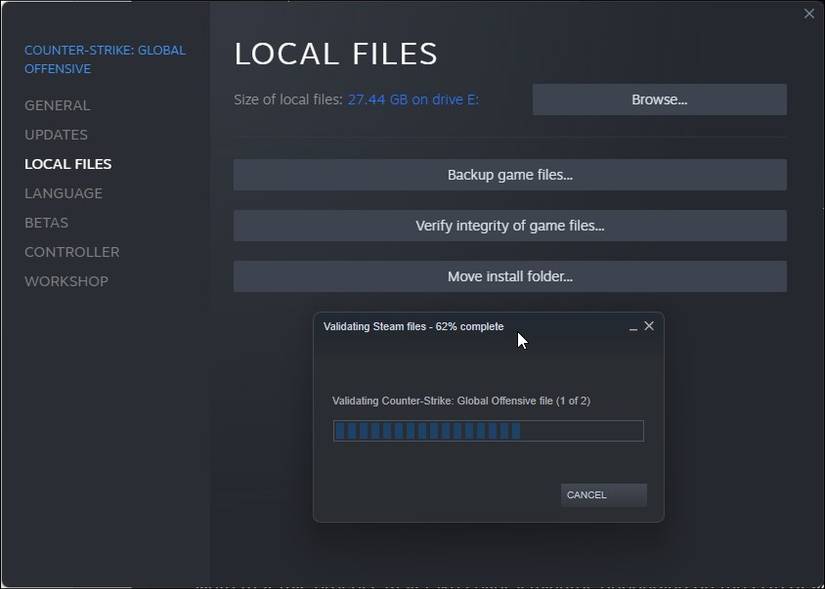
Task: Click the 'Size of local files:' label
Action: tap(288, 99)
